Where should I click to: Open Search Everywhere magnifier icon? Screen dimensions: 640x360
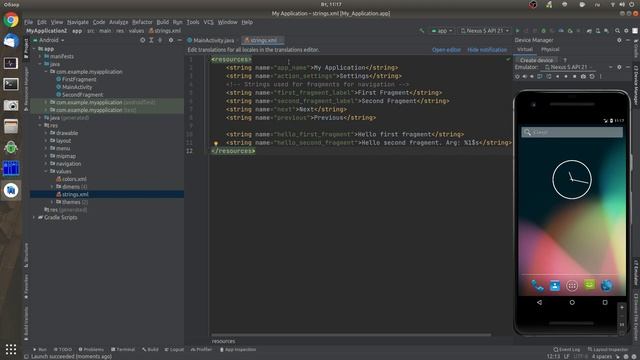pos(617,31)
